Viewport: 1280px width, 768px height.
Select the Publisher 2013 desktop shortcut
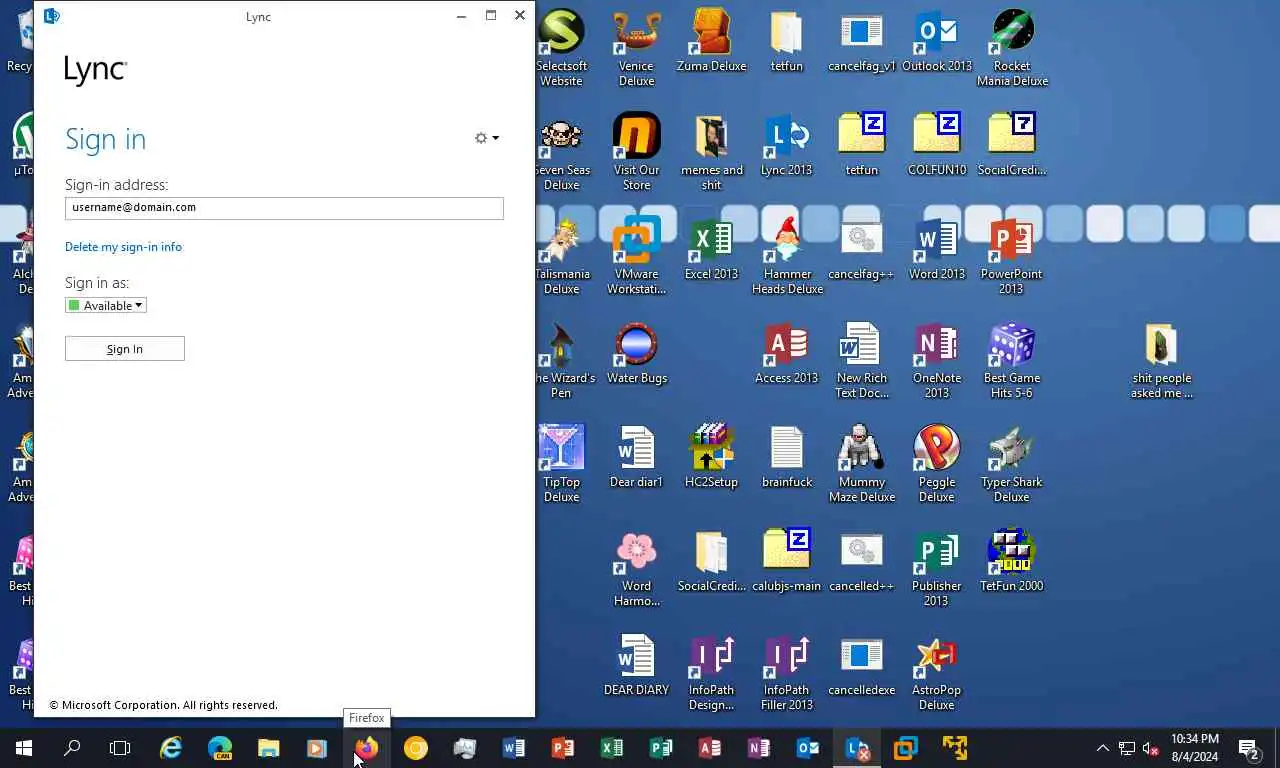[936, 568]
